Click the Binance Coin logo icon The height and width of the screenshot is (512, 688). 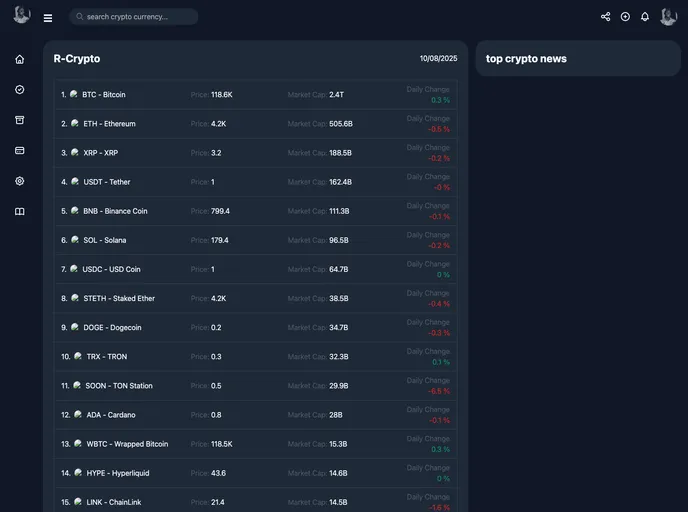pos(75,211)
